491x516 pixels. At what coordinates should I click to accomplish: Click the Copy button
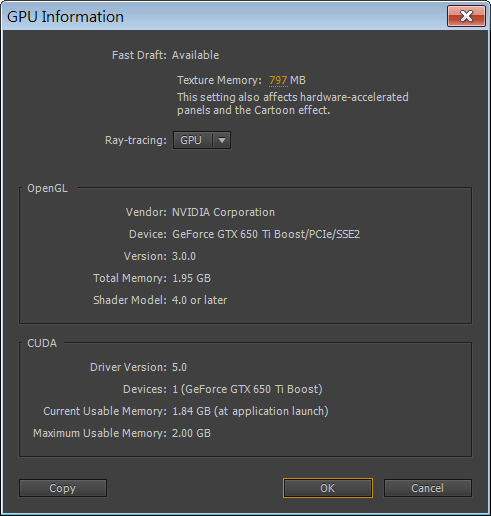pos(63,488)
